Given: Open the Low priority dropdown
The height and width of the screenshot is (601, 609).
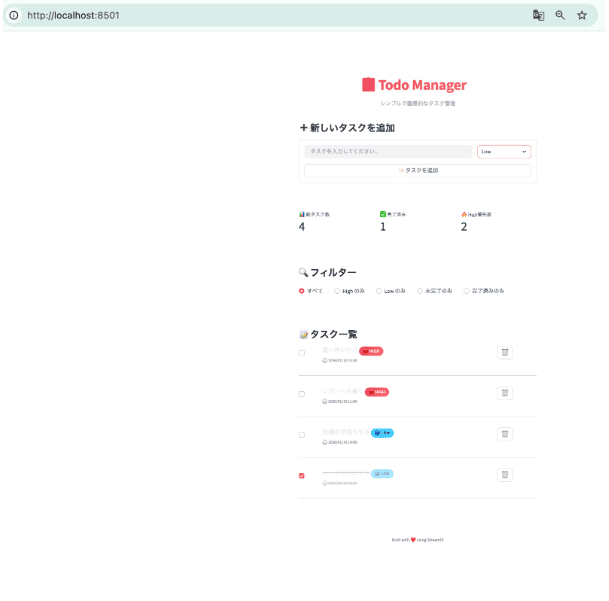Looking at the screenshot, I should (504, 152).
